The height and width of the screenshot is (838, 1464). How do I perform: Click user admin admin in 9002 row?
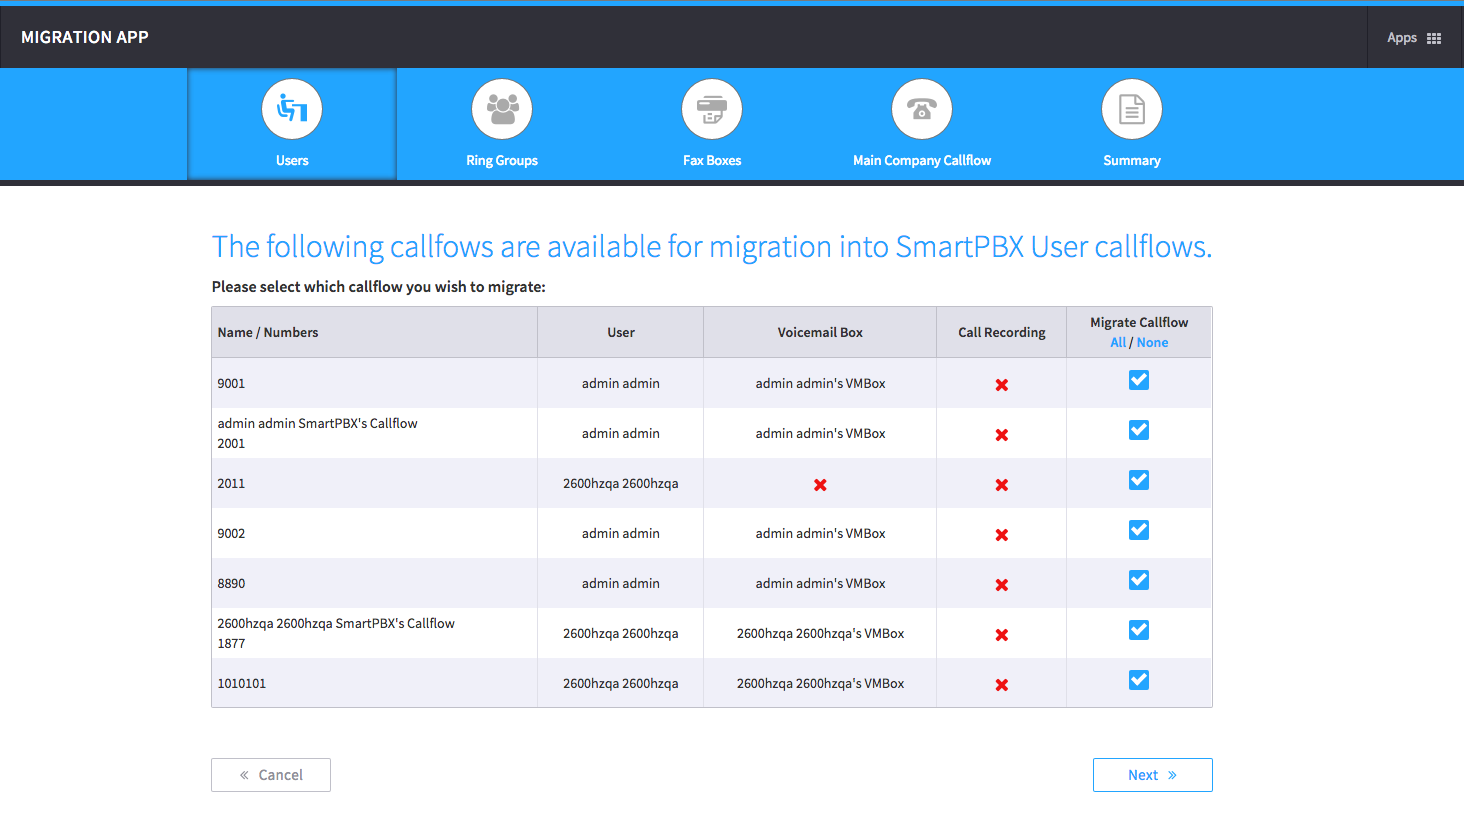pos(621,533)
